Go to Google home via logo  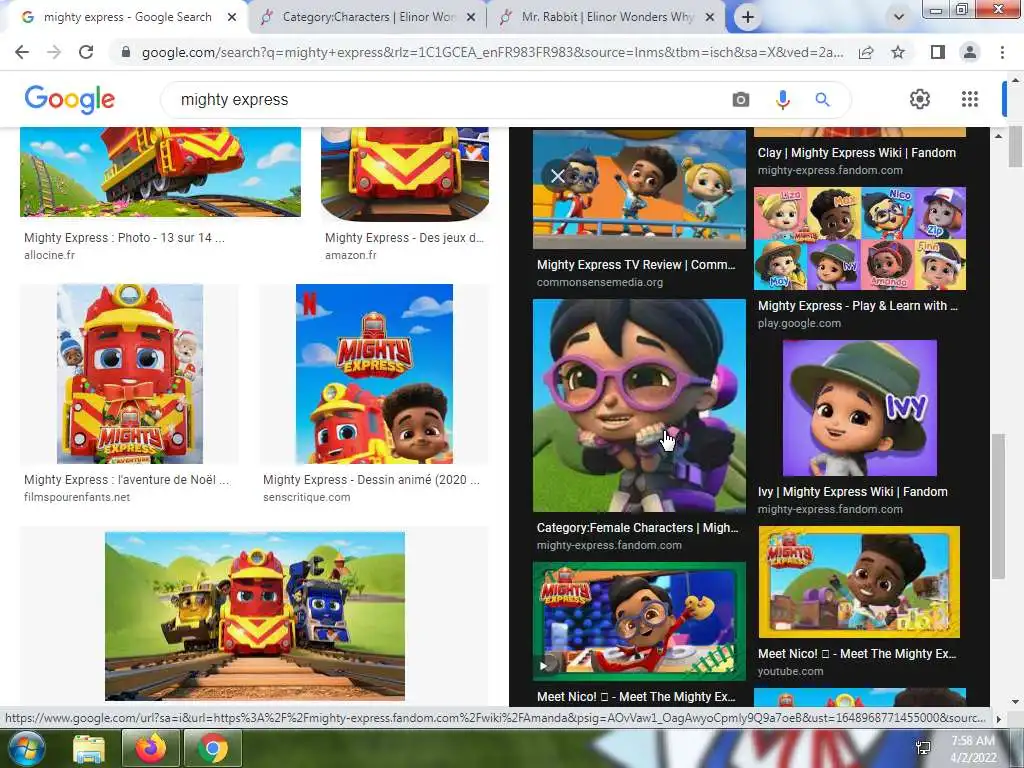tap(70, 99)
